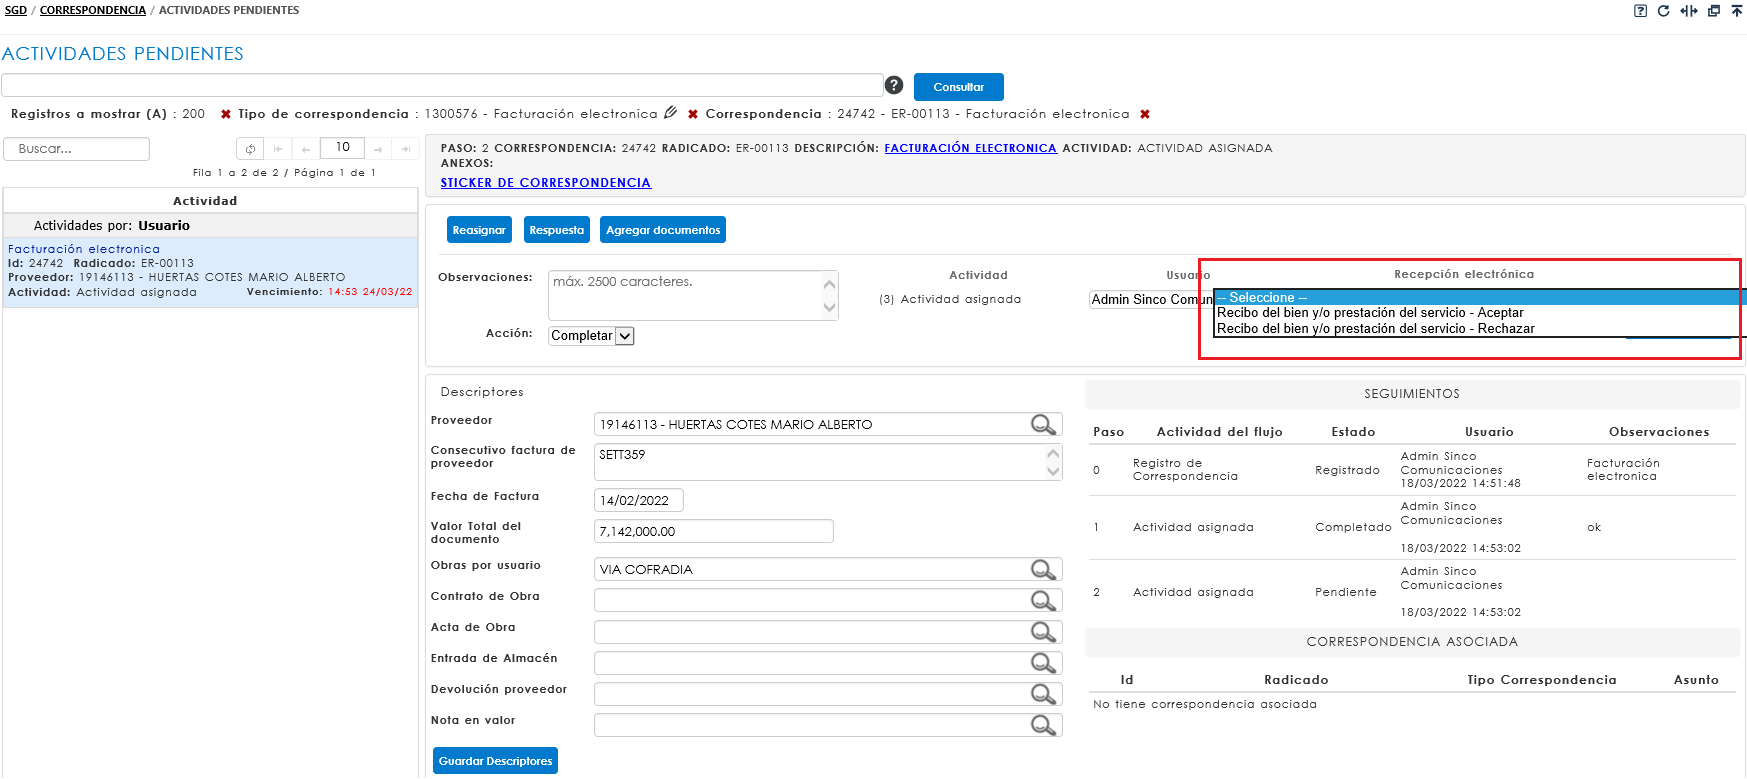Click the Contrato de Obra field
1747x779 pixels.
coord(828,601)
